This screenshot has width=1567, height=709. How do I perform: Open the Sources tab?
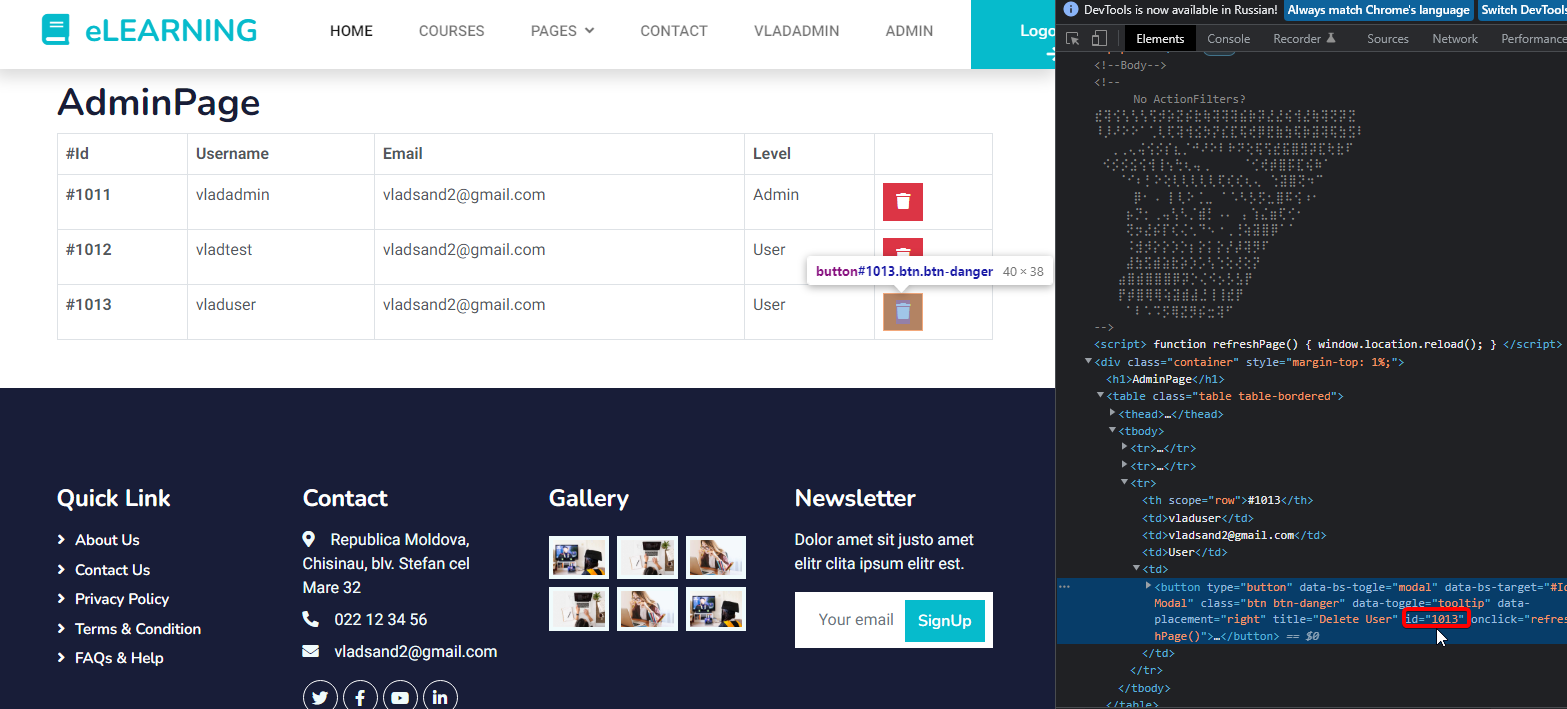1387,39
